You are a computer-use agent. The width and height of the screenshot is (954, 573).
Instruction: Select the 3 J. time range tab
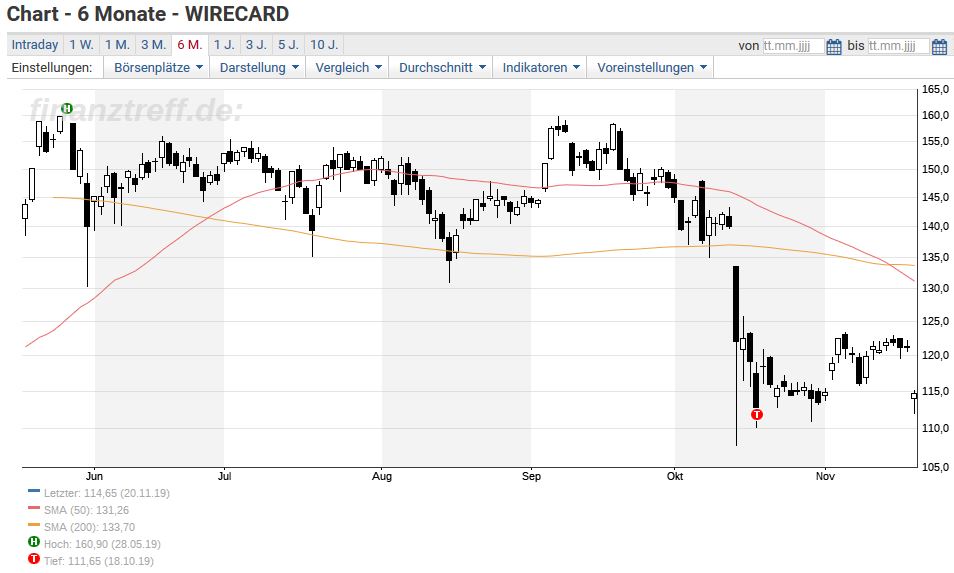click(256, 45)
